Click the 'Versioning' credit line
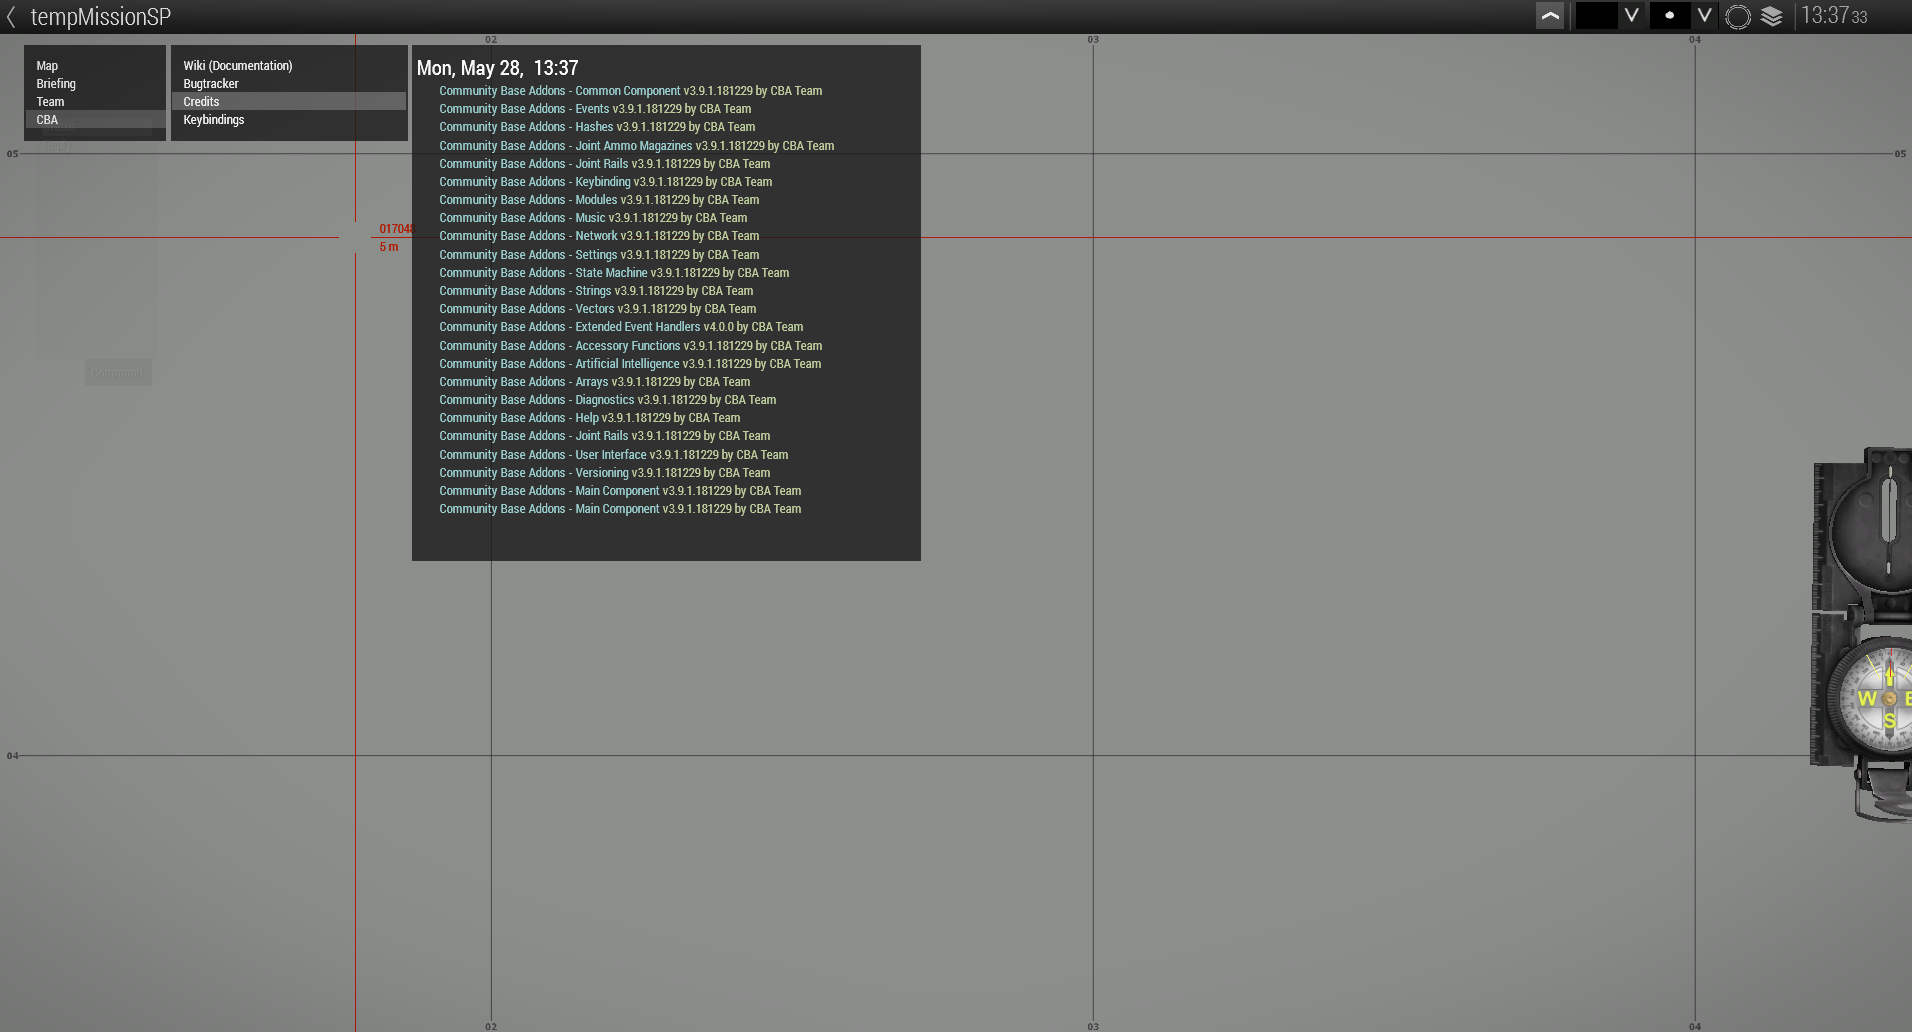Viewport: 1912px width, 1032px height. (x=605, y=473)
